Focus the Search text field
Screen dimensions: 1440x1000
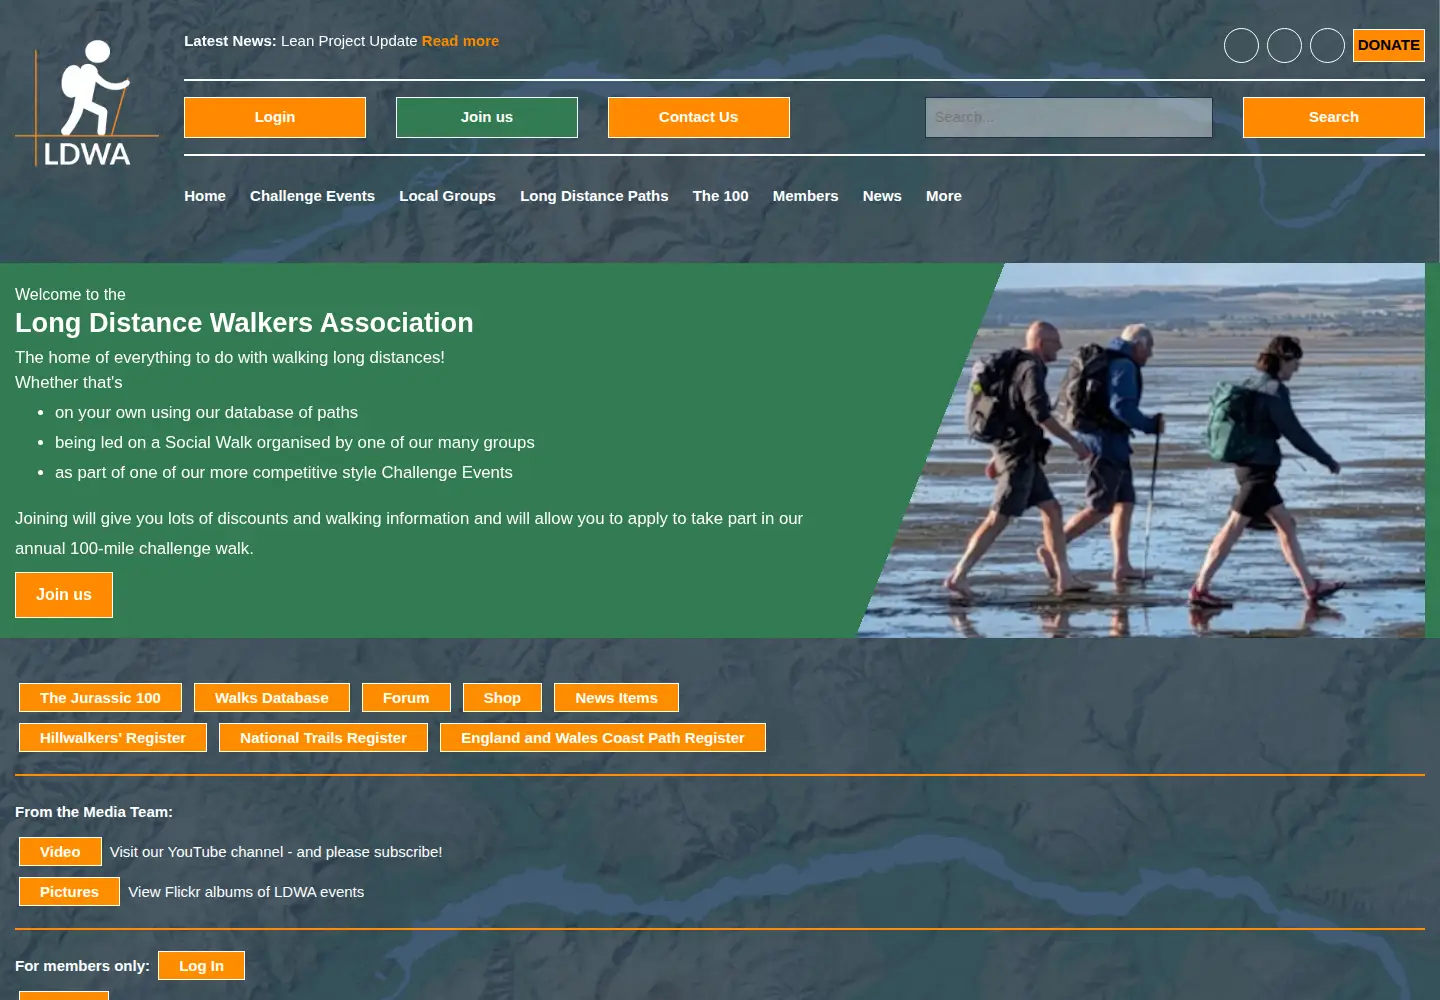1069,117
